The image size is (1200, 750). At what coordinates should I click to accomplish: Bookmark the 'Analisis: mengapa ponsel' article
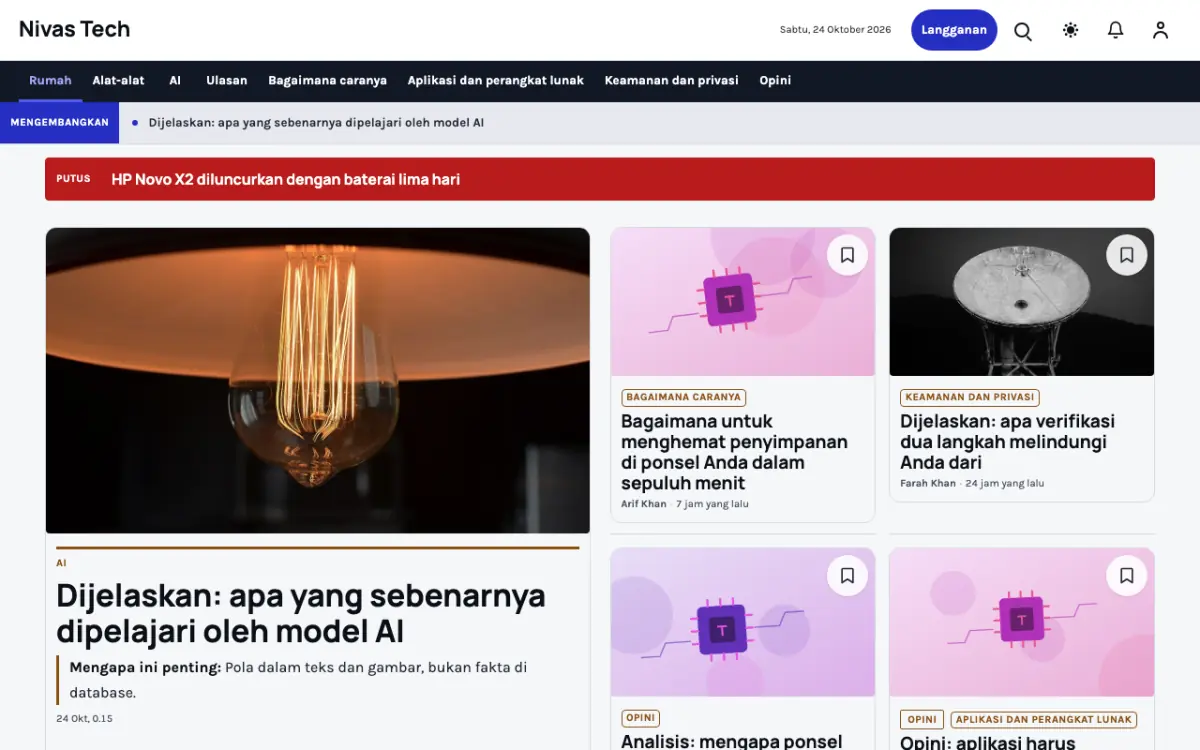(x=847, y=575)
